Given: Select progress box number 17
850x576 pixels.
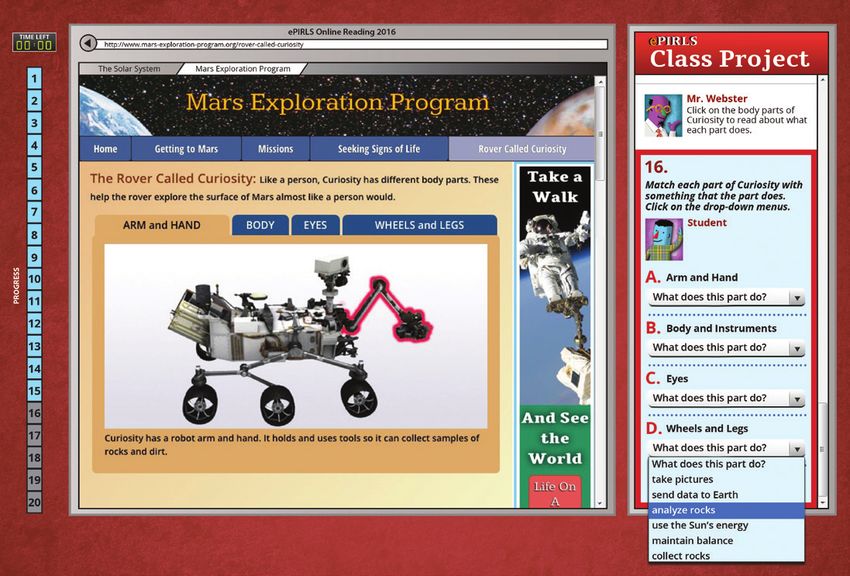Looking at the screenshot, I should (34, 435).
